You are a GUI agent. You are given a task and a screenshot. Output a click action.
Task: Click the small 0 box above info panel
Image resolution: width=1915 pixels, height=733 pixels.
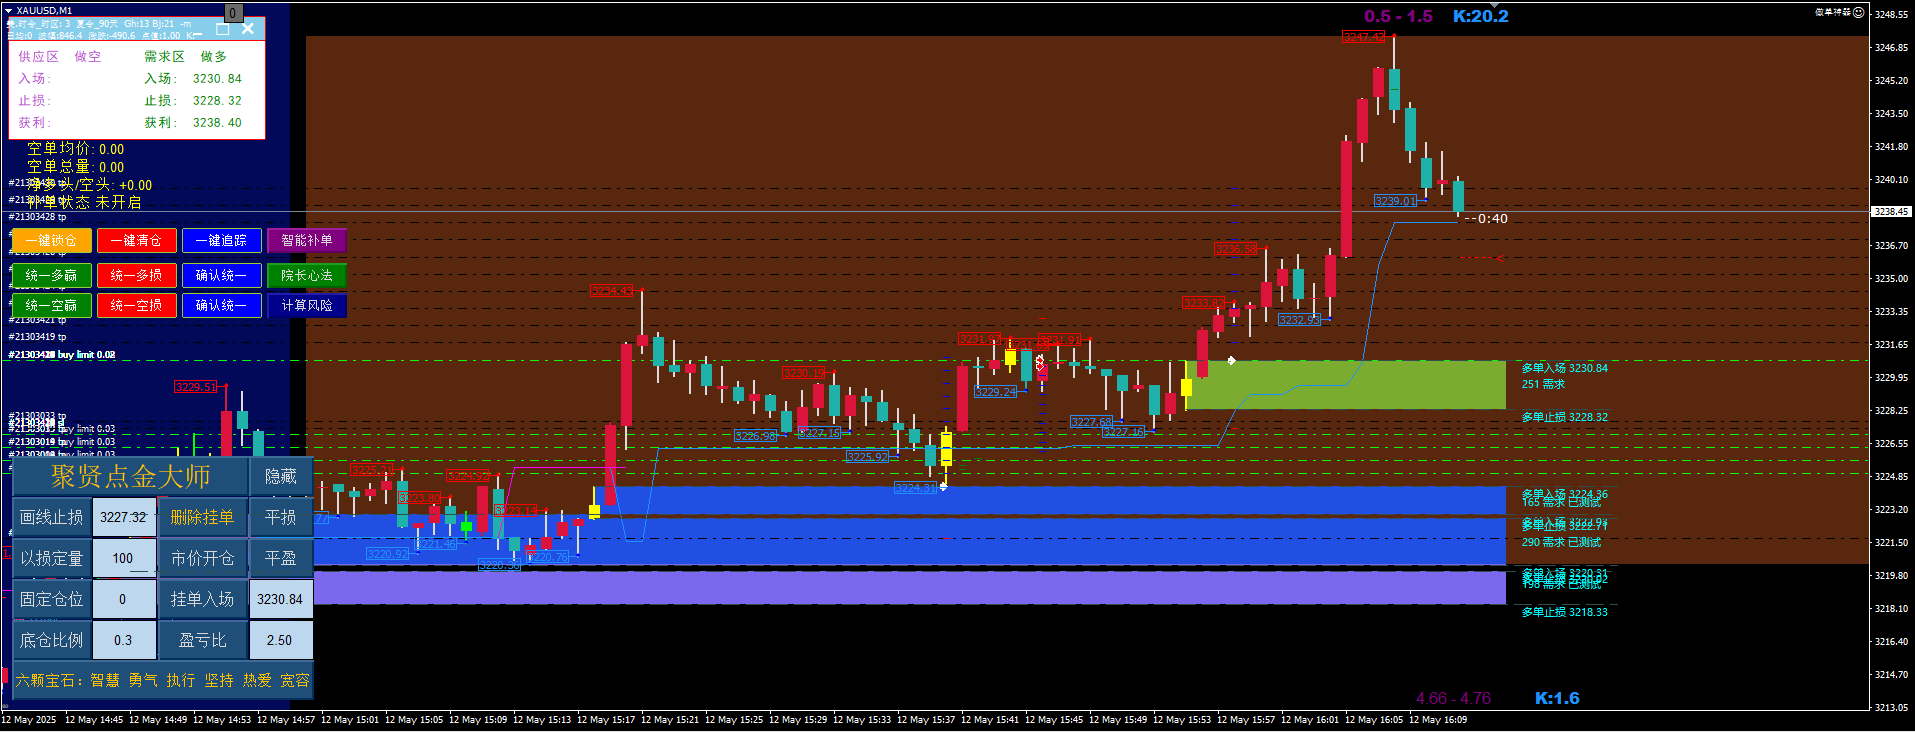232,13
